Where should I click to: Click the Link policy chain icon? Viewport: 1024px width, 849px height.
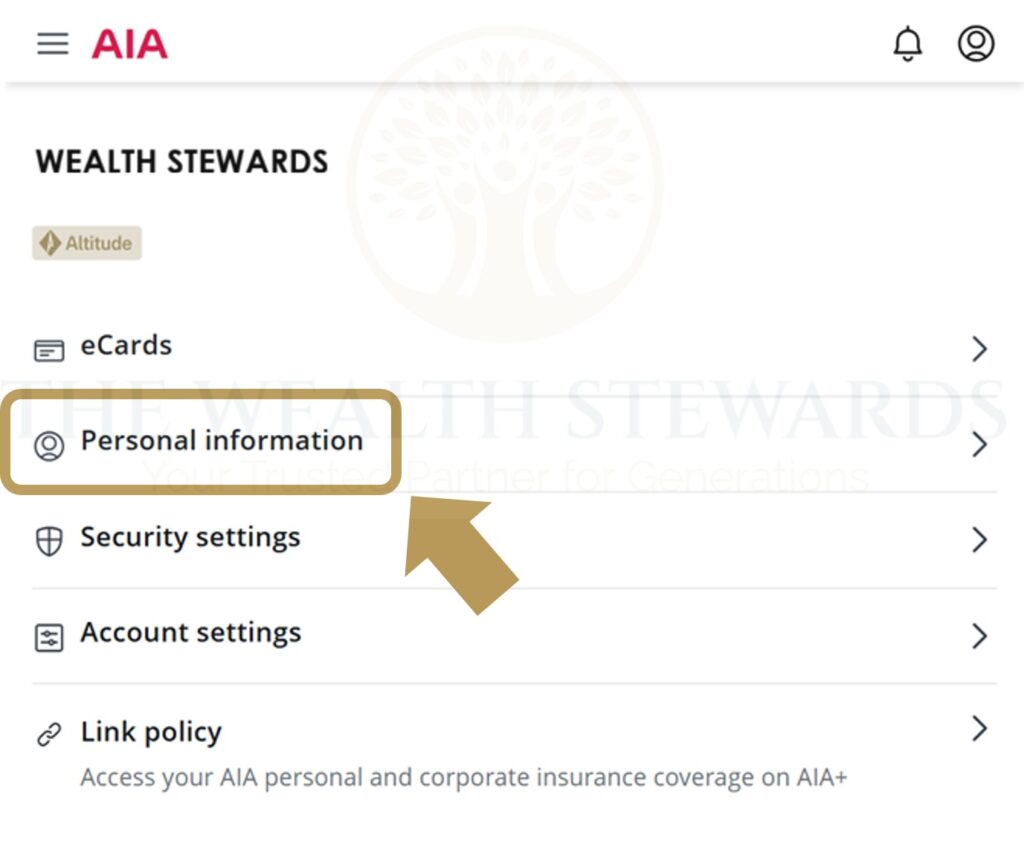pyautogui.click(x=49, y=735)
